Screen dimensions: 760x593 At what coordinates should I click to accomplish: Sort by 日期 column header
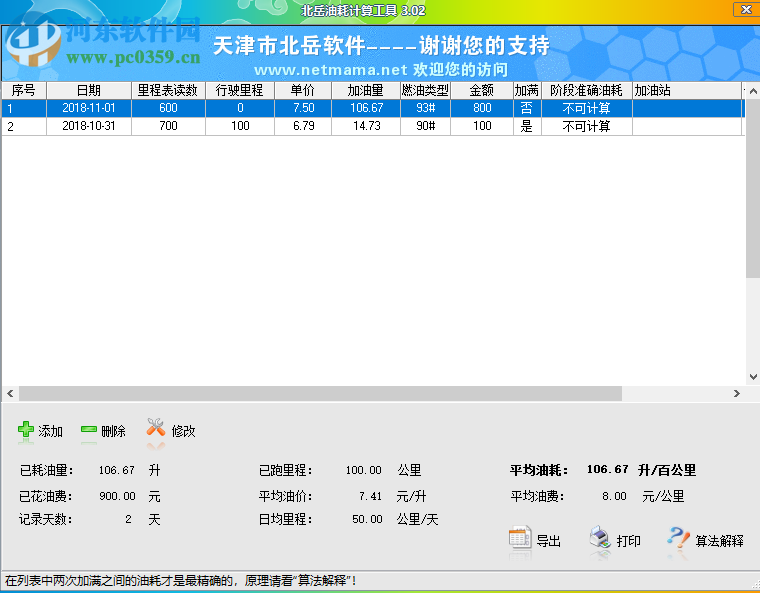89,90
